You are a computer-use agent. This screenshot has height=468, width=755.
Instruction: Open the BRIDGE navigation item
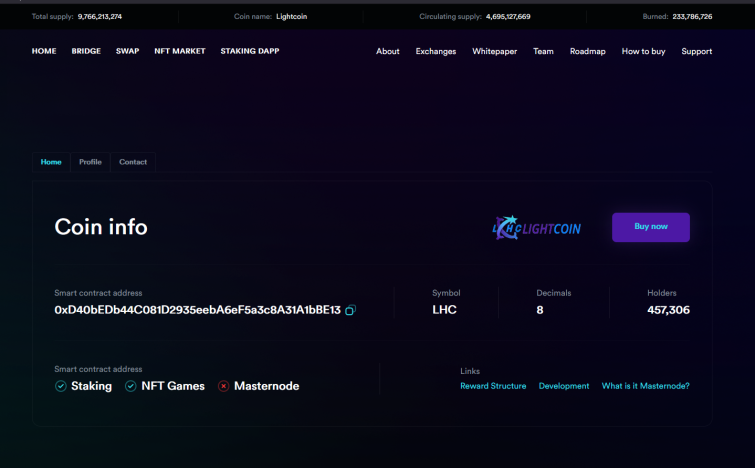tap(86, 51)
